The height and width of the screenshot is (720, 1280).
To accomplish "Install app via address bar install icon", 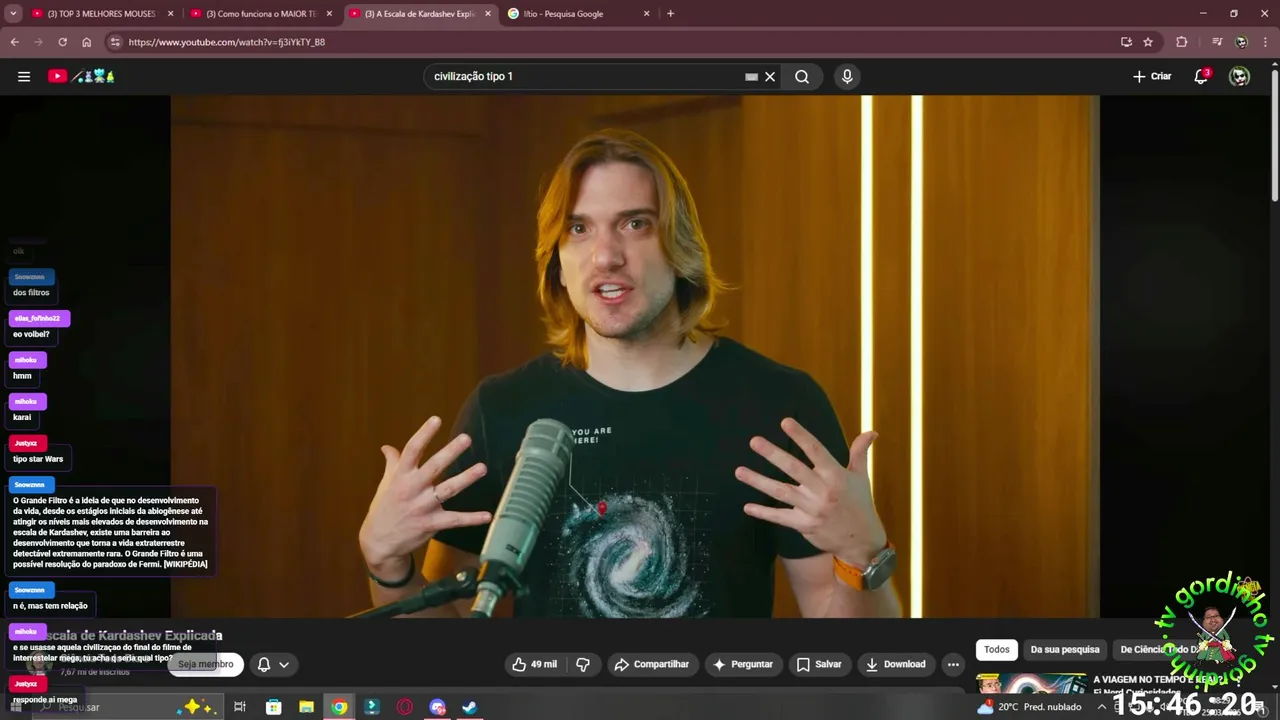I will coord(1126,42).
